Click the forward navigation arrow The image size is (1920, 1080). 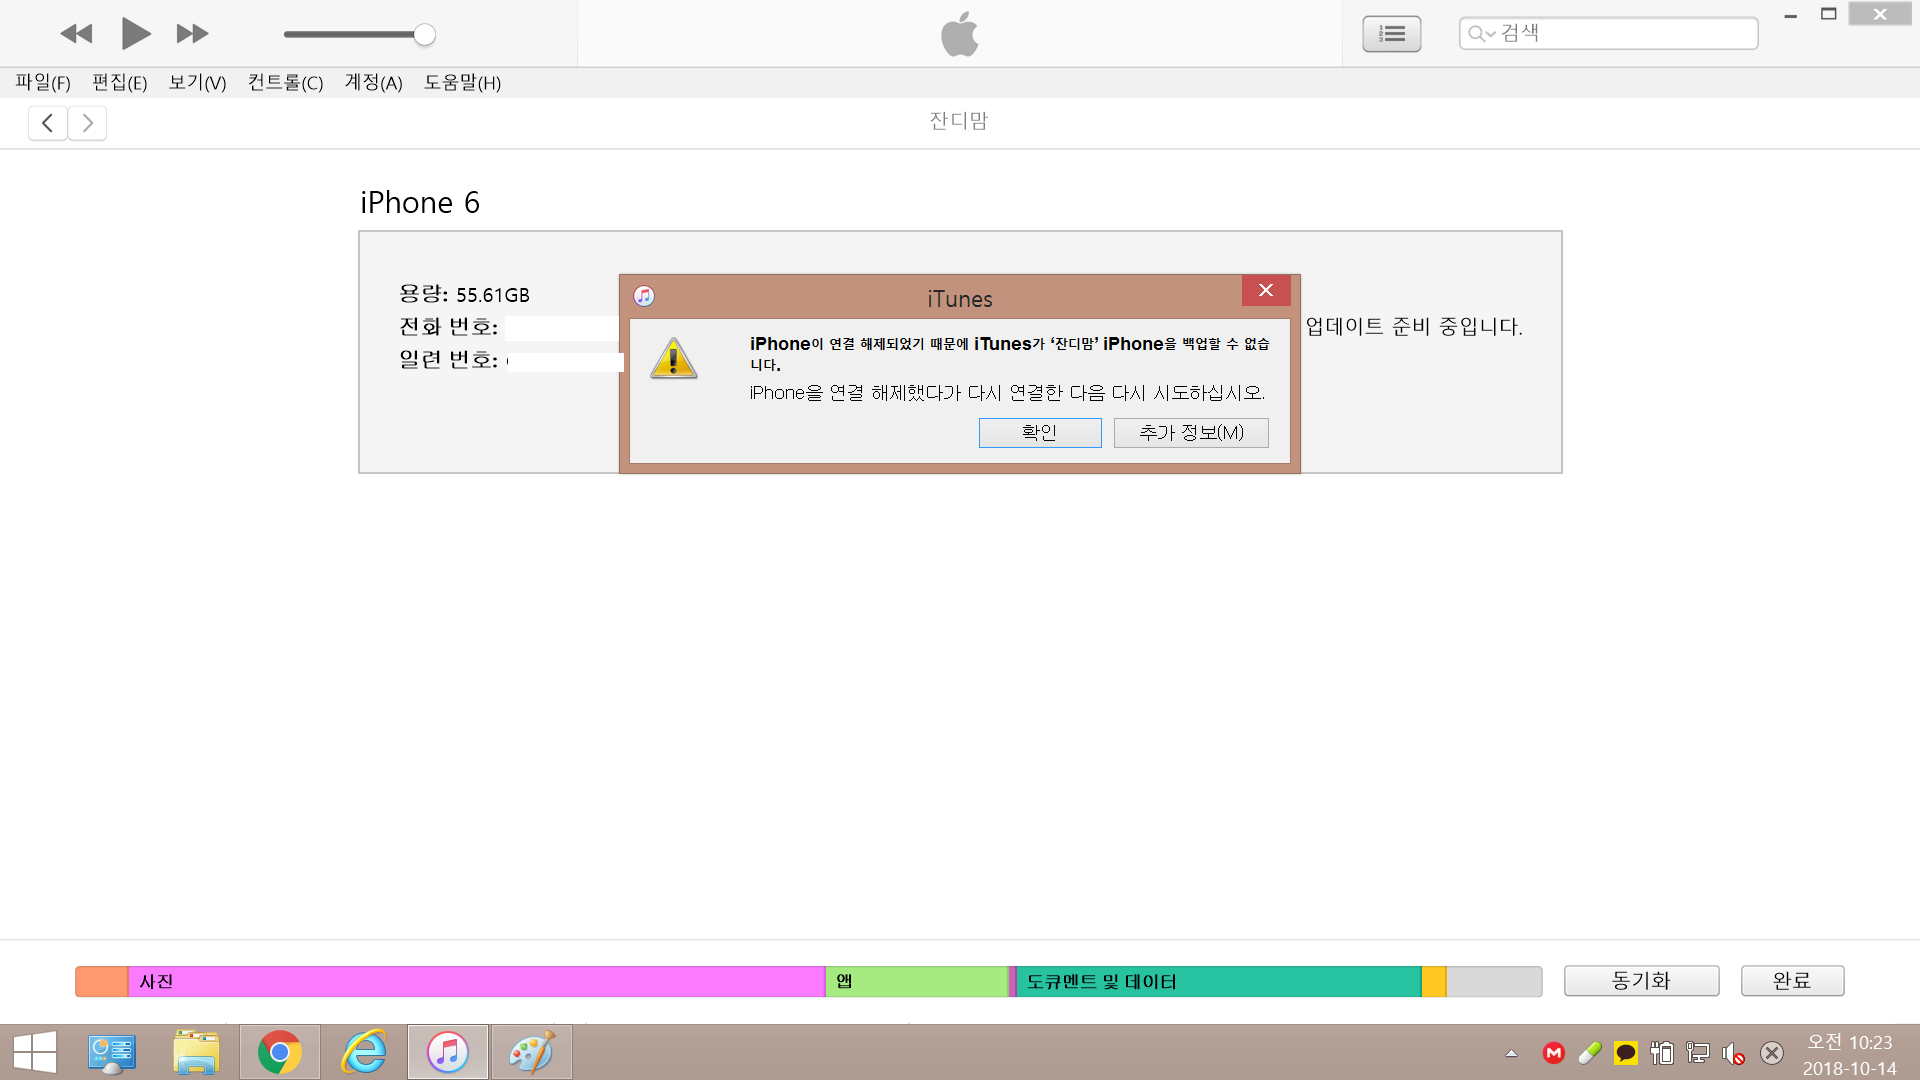tap(88, 123)
